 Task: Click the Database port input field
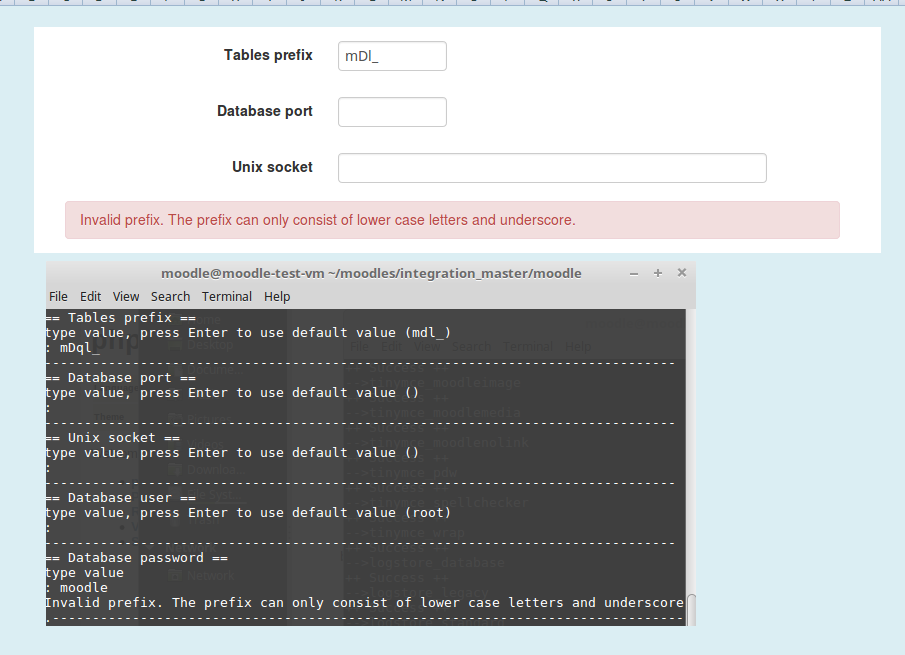pyautogui.click(x=392, y=112)
